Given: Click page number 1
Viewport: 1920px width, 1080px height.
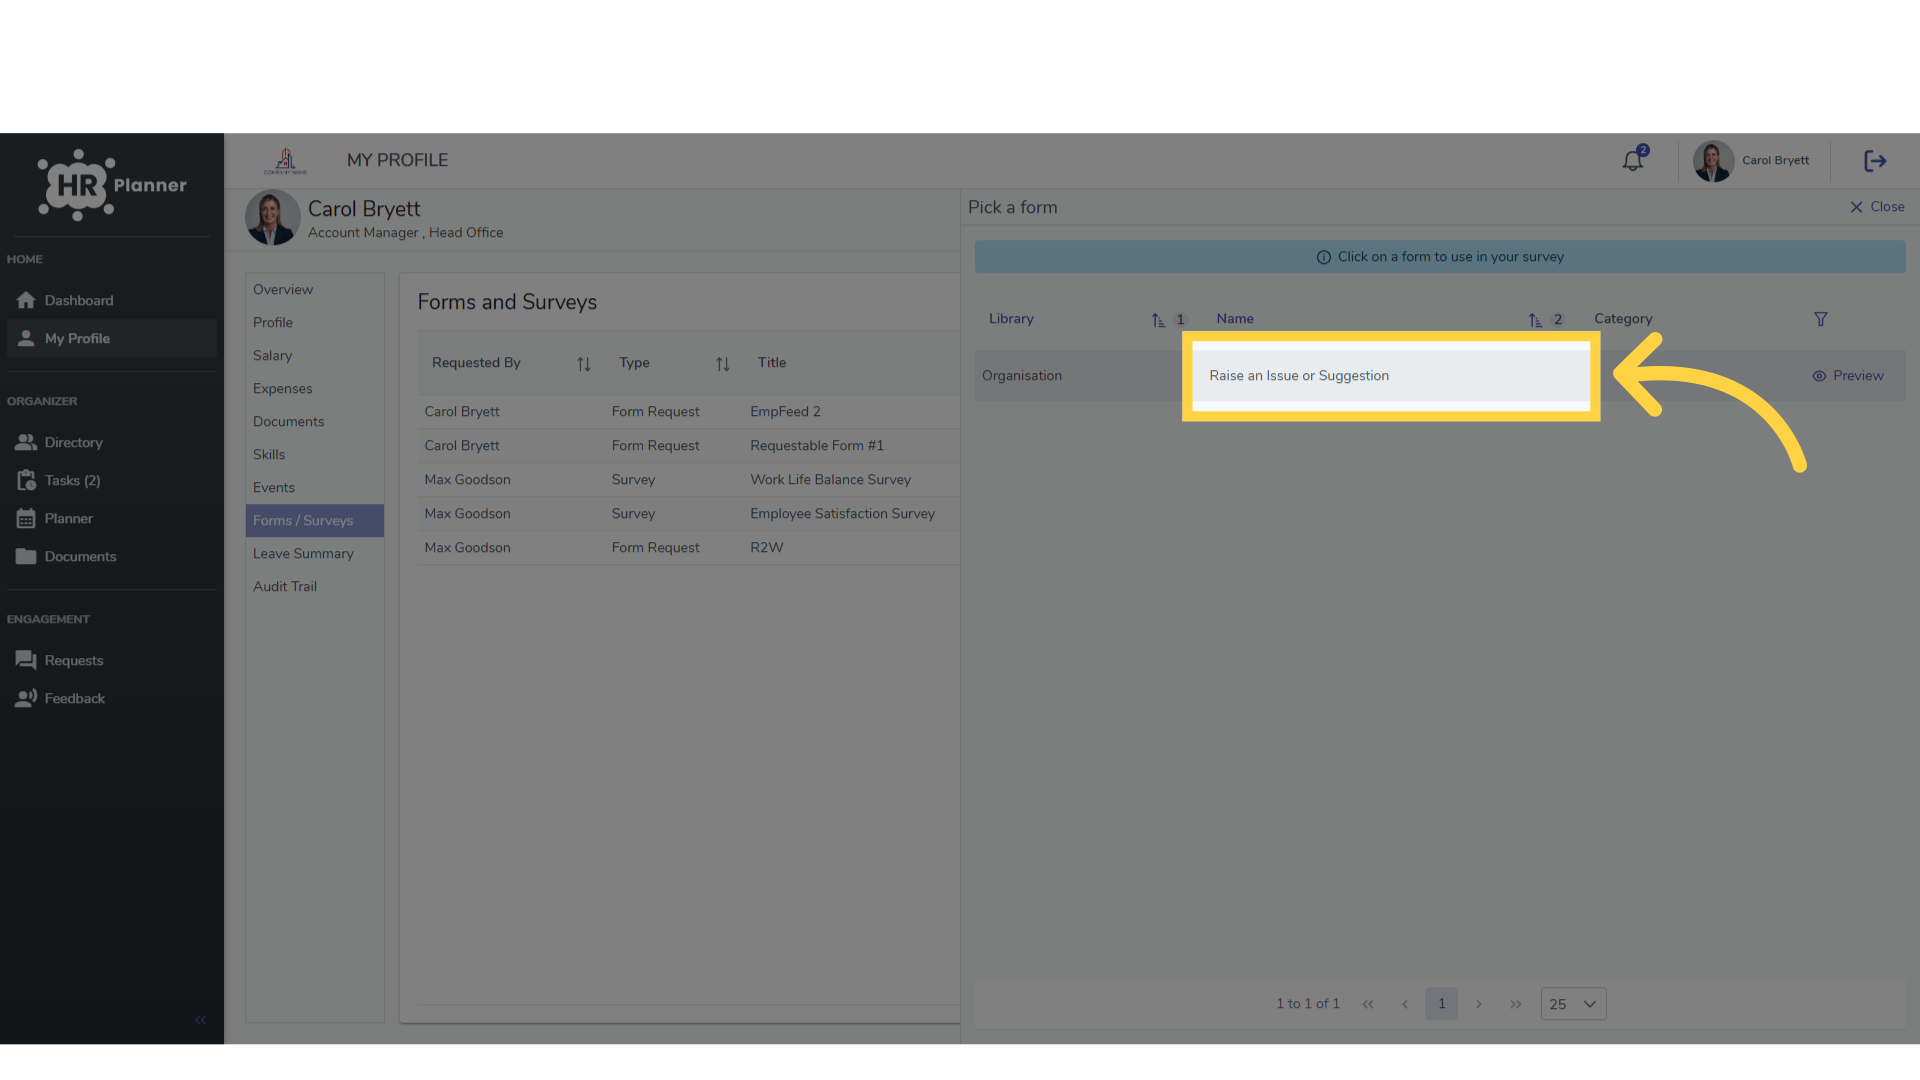Looking at the screenshot, I should (x=1442, y=1004).
